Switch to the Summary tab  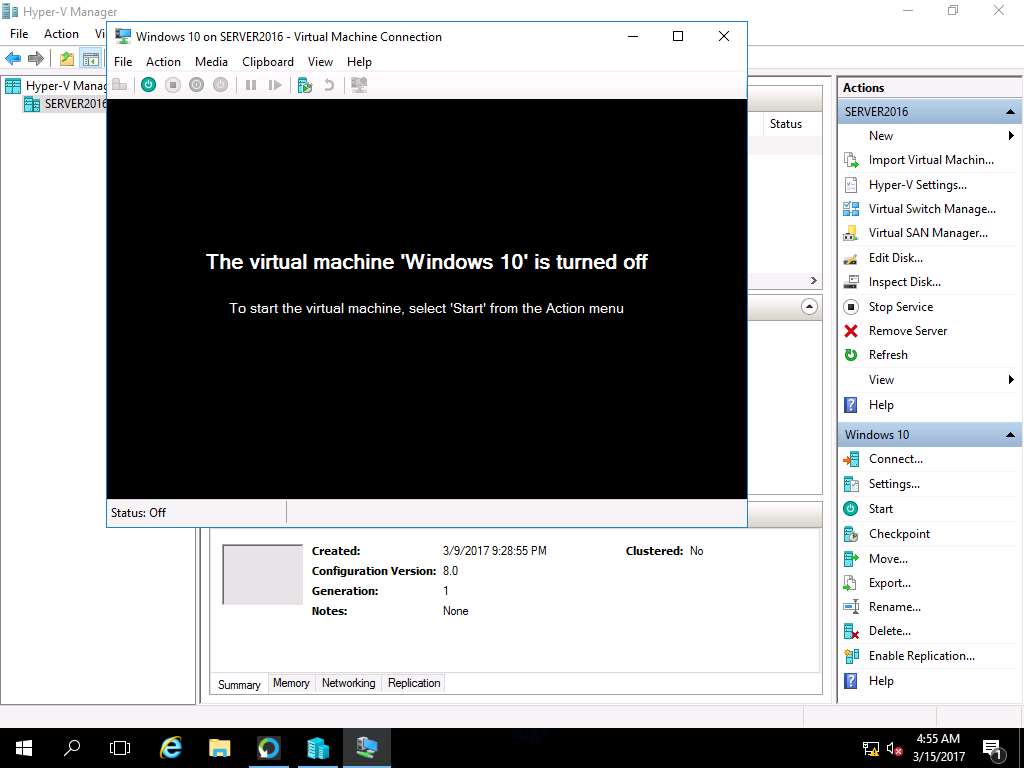[239, 684]
